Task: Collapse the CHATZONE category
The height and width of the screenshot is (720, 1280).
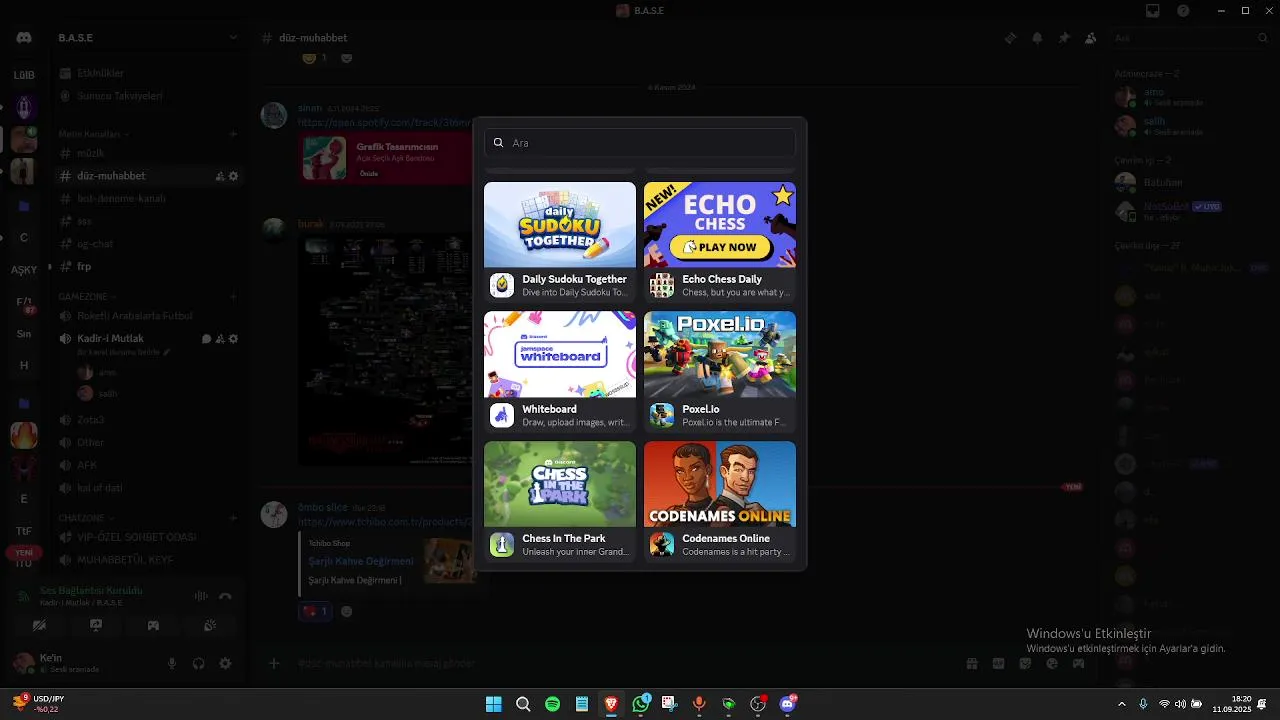Action: 85,518
